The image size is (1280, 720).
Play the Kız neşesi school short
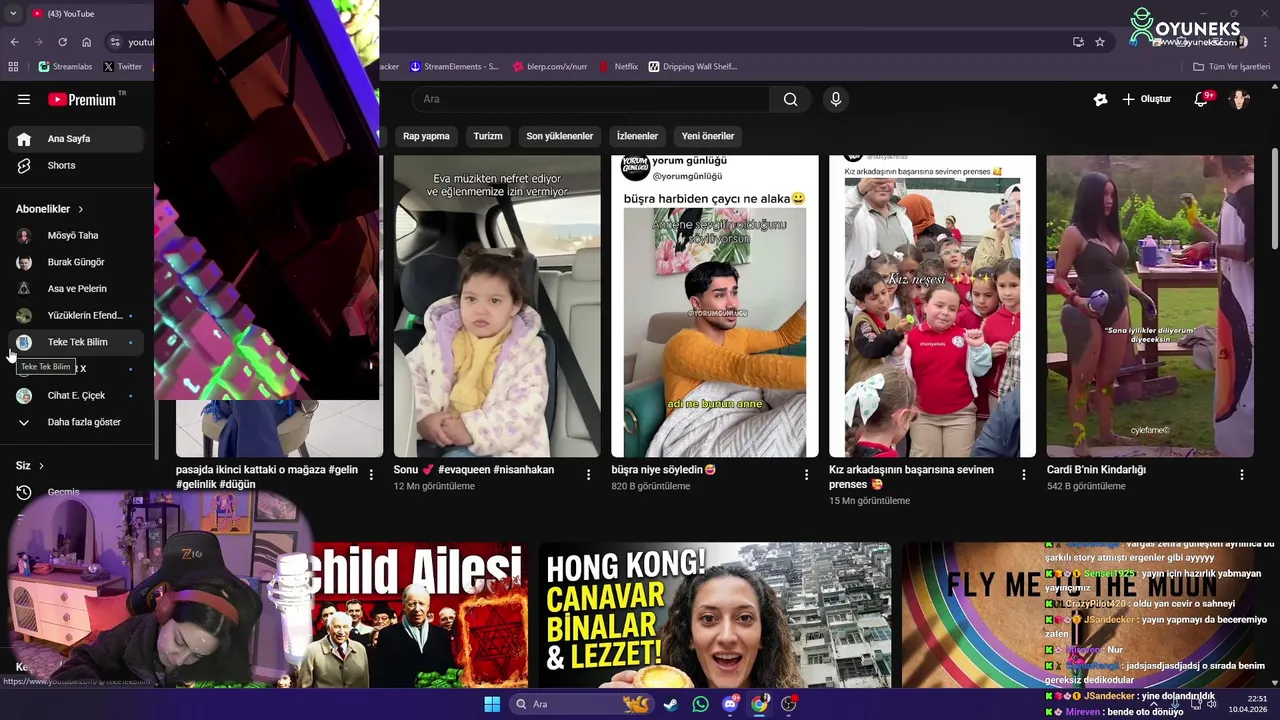coord(932,306)
